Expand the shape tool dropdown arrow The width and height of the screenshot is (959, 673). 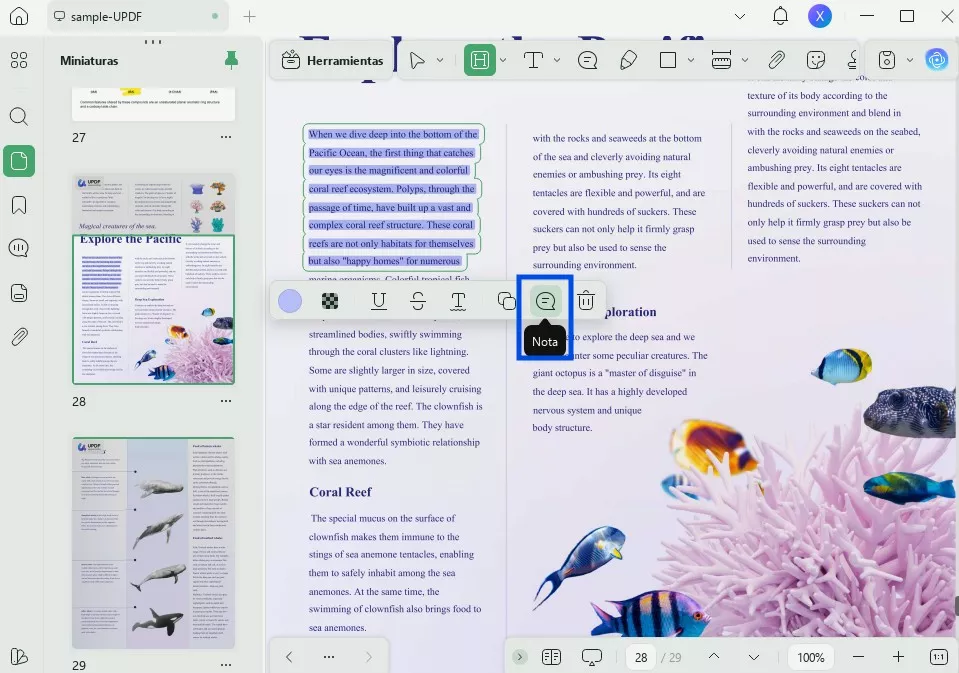click(x=691, y=60)
